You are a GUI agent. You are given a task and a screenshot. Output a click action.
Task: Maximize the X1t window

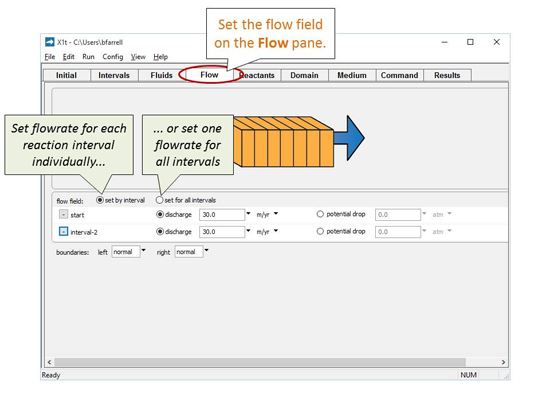tap(470, 42)
